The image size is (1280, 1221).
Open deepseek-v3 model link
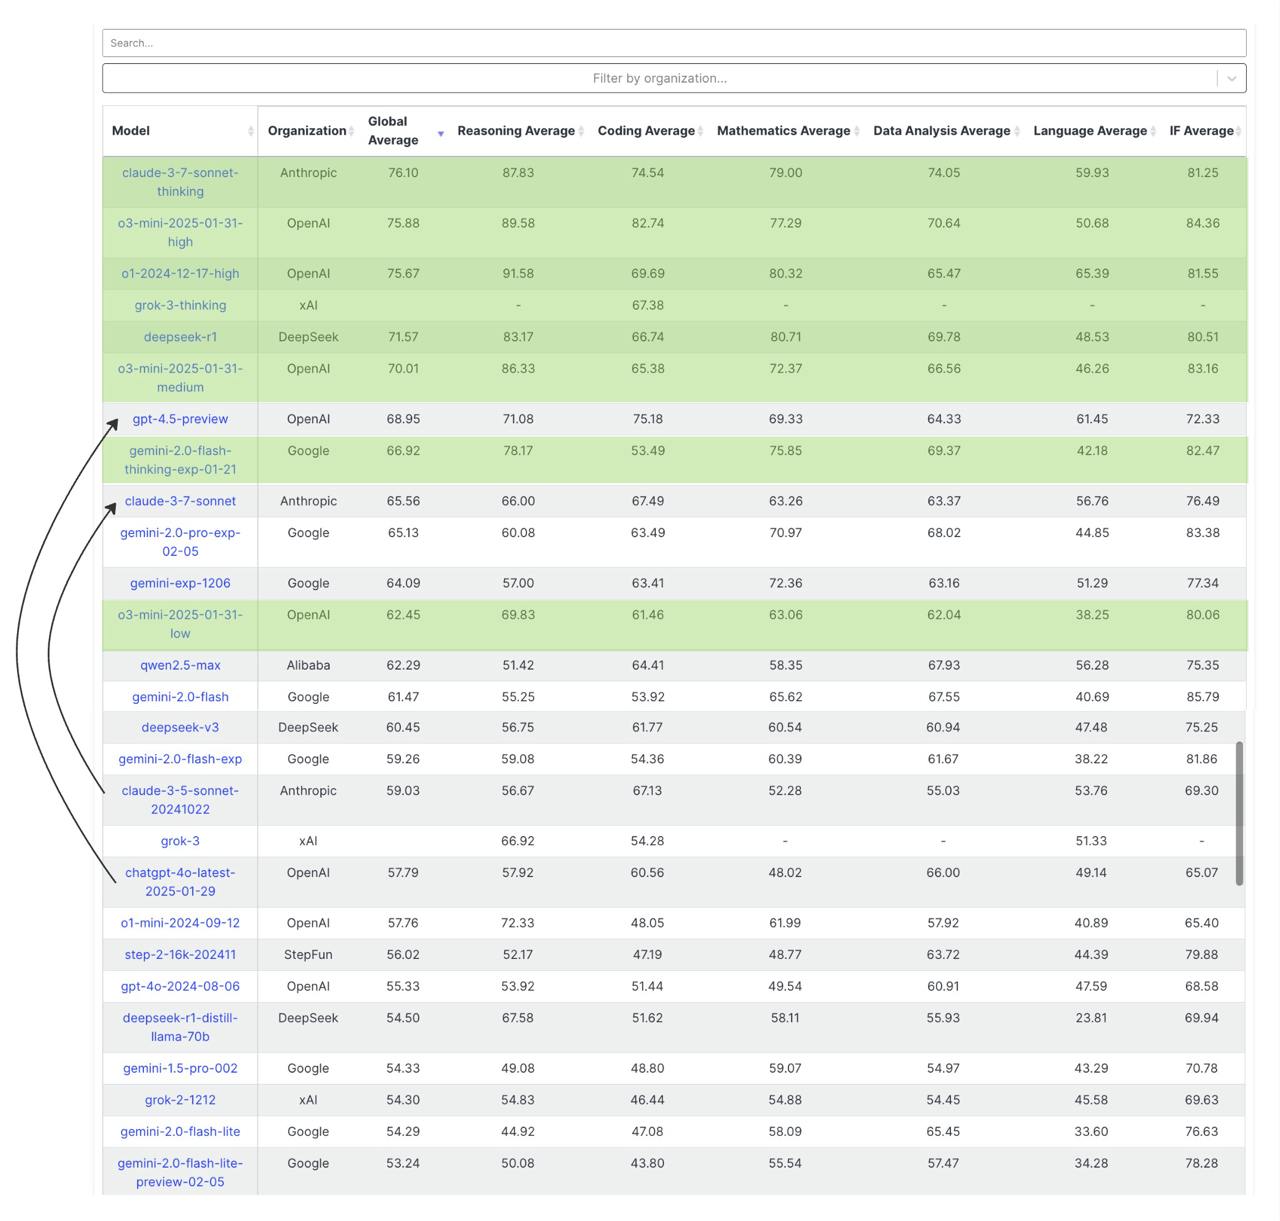pos(180,727)
